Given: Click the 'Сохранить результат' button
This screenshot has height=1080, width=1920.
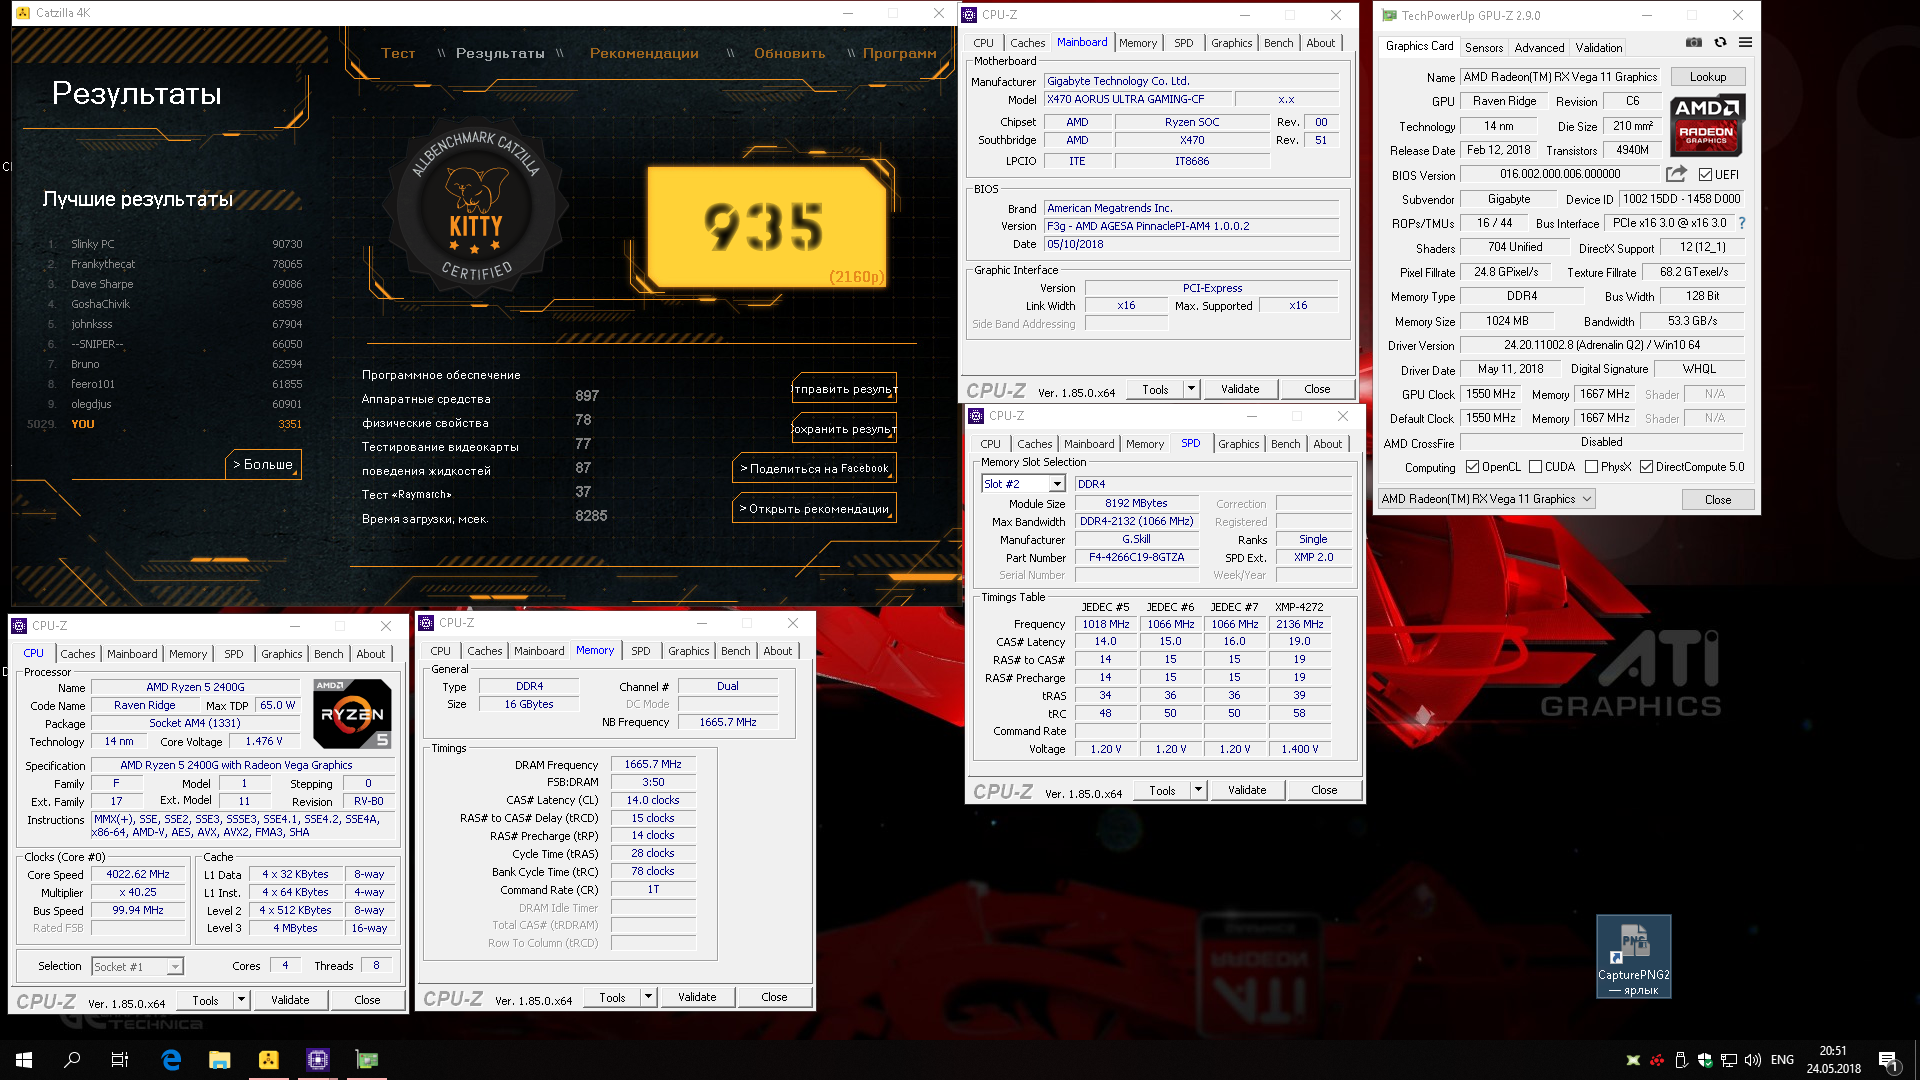Looking at the screenshot, I should point(844,428).
